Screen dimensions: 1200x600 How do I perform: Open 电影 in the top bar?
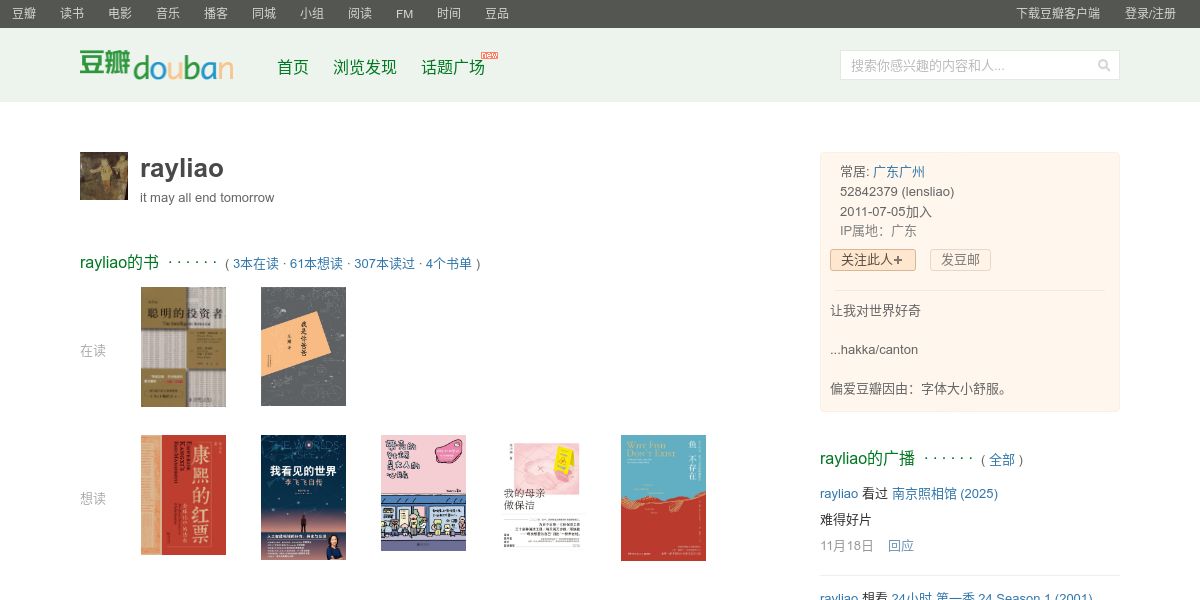coord(120,13)
